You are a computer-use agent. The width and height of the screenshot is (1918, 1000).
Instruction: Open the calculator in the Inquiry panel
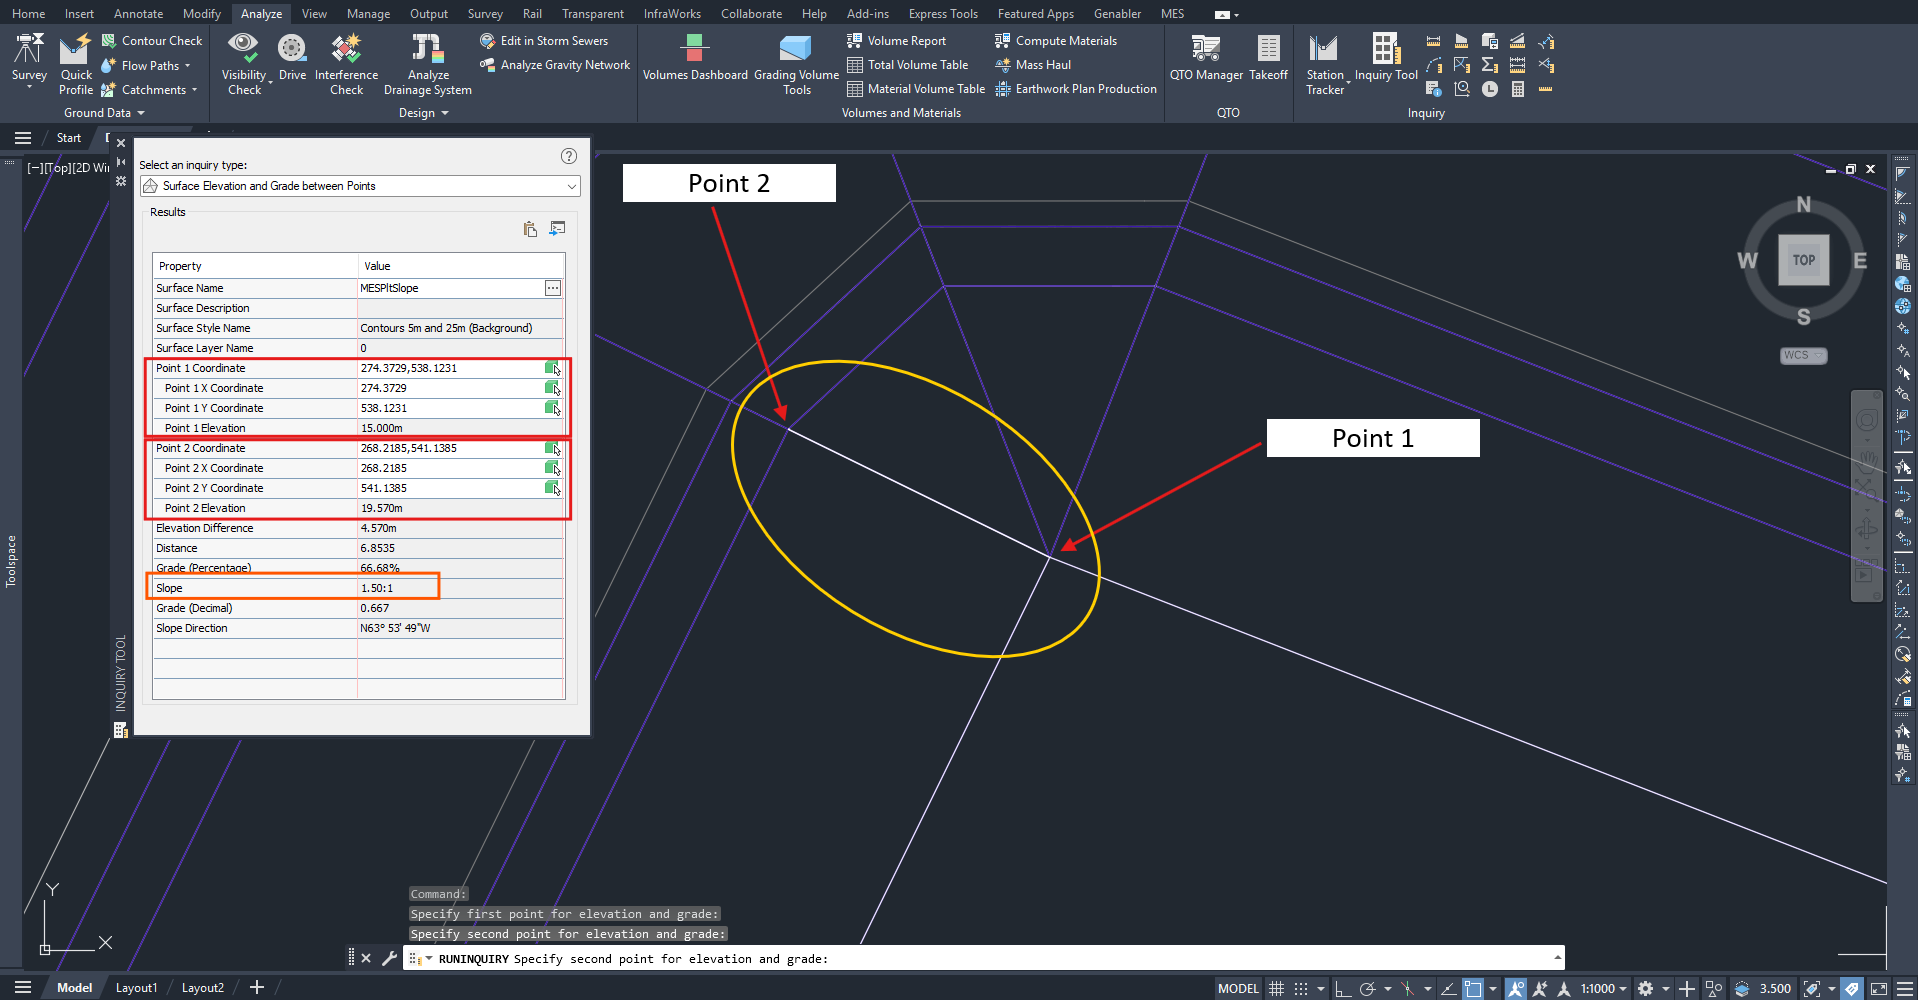[1517, 89]
